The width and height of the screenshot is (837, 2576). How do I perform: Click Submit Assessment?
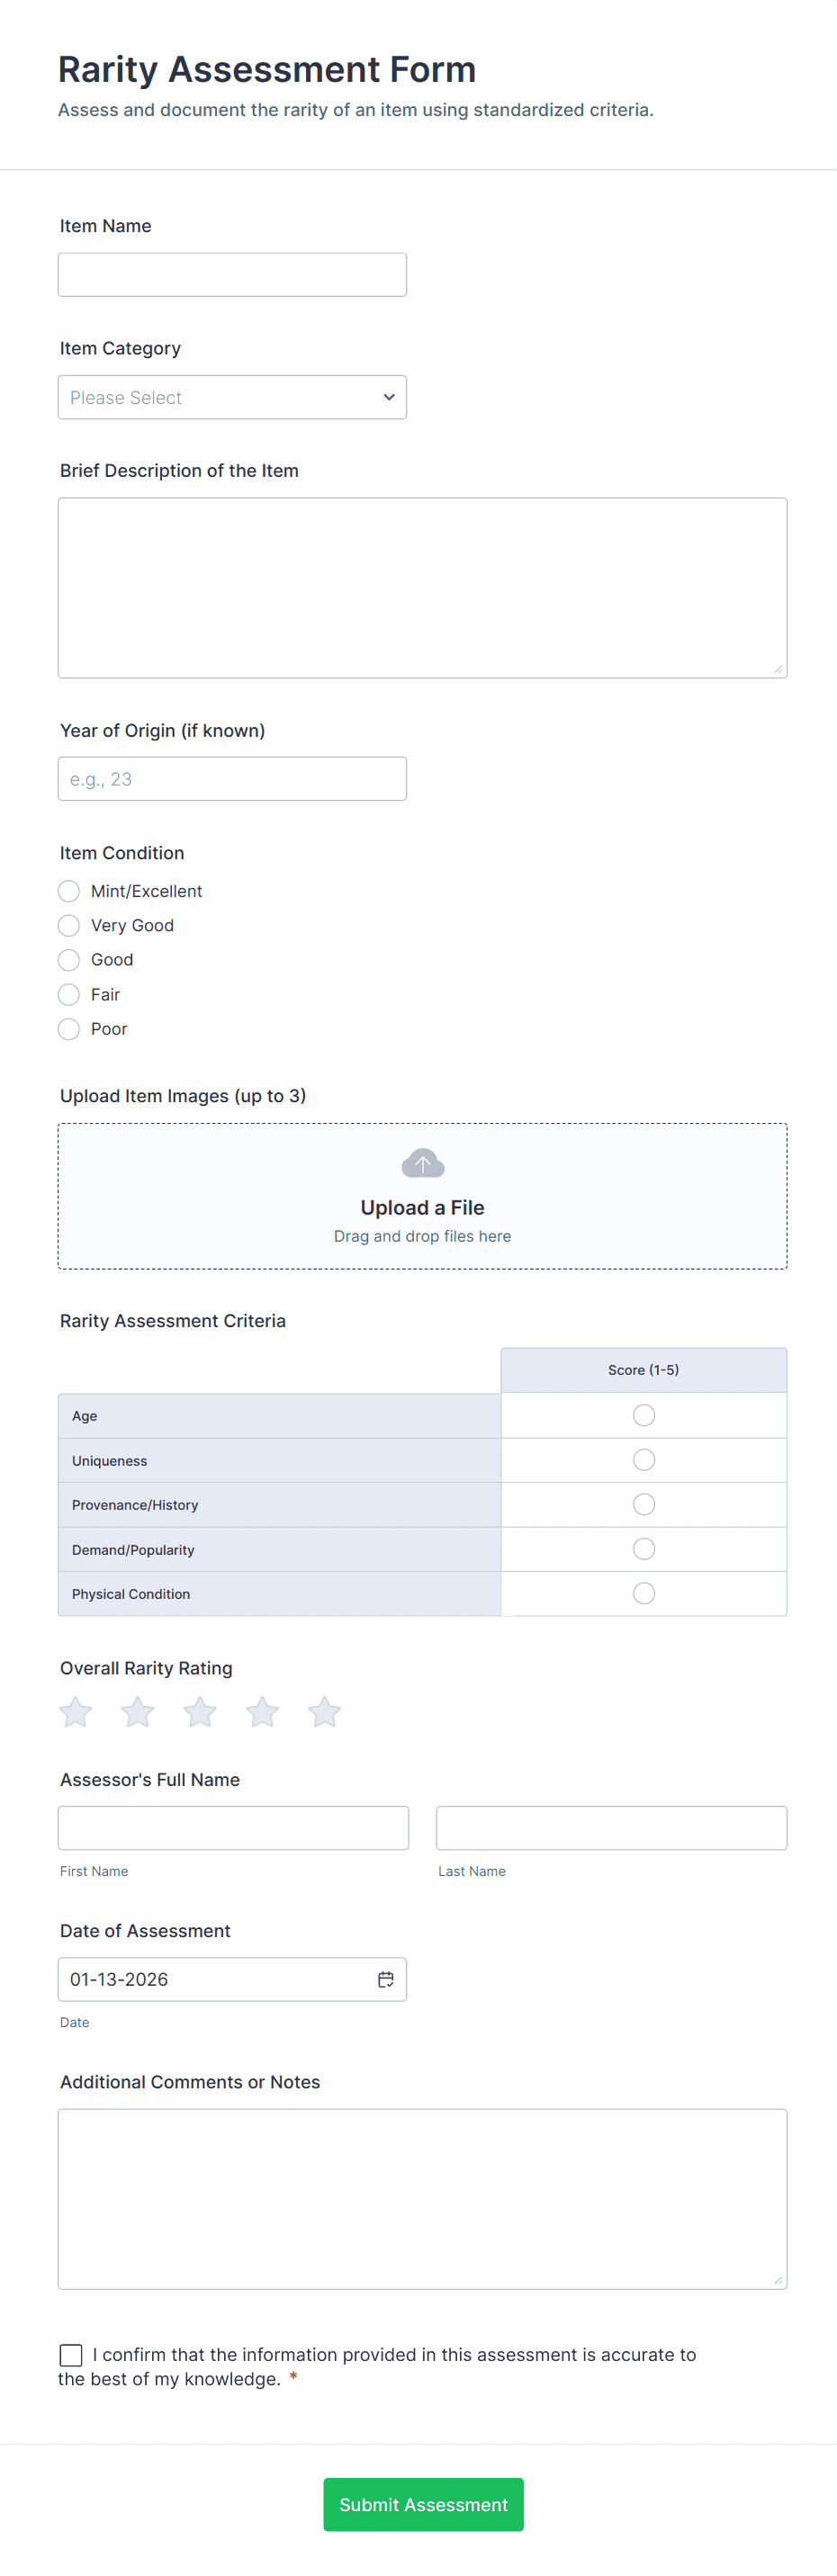pyautogui.click(x=422, y=2504)
